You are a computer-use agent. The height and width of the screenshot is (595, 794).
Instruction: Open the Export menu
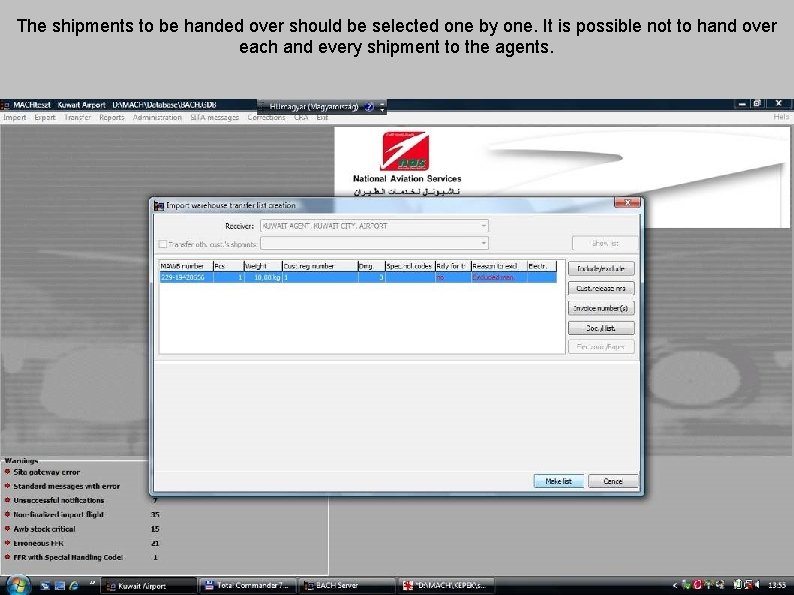(45, 117)
